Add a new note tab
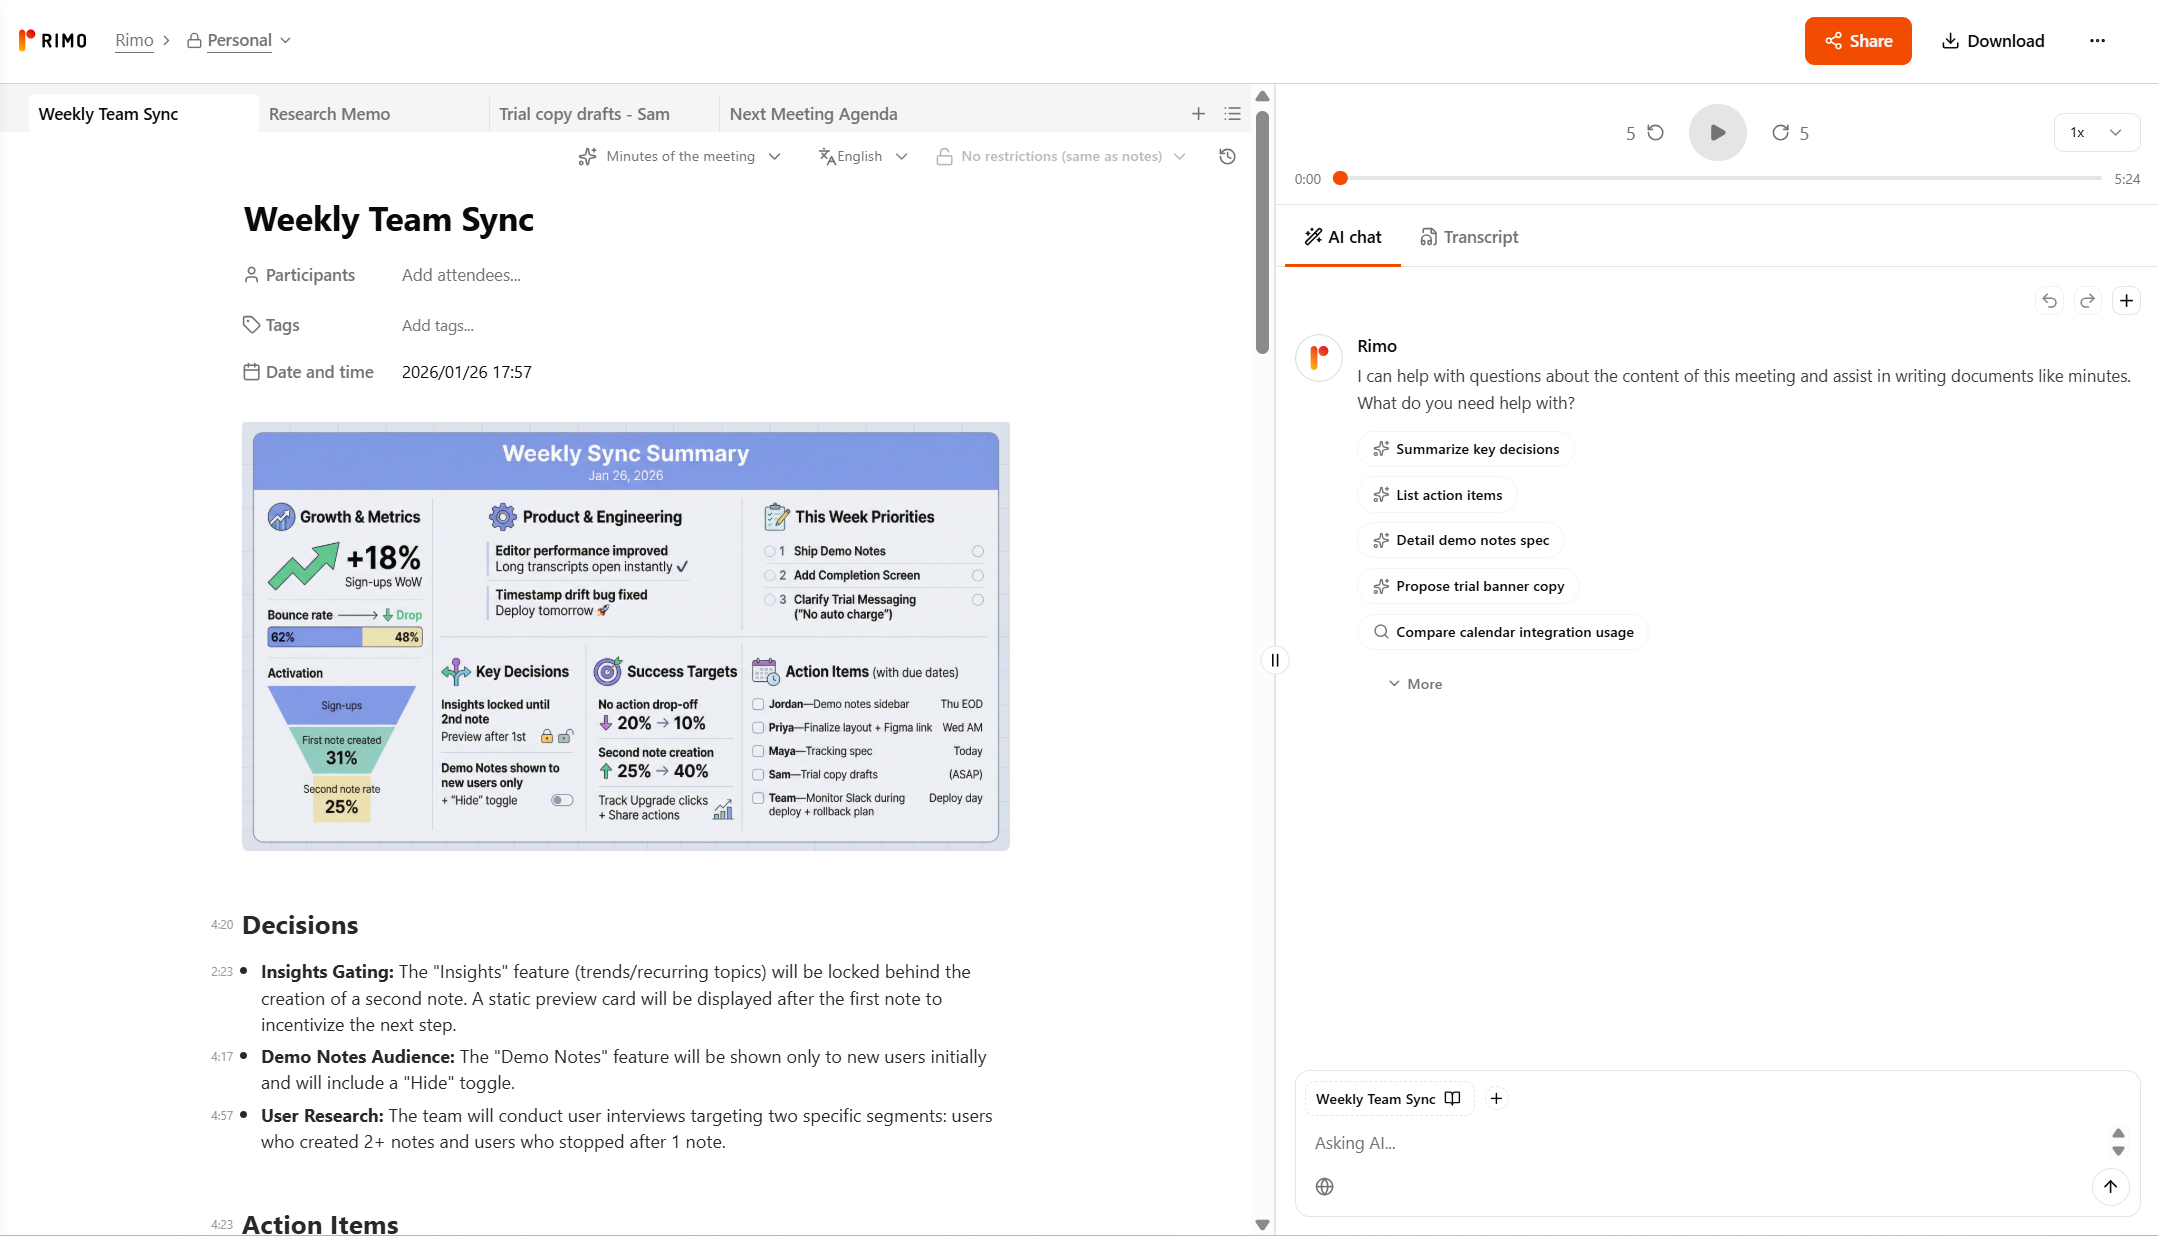Image resolution: width=2158 pixels, height=1236 pixels. pos(1198,114)
